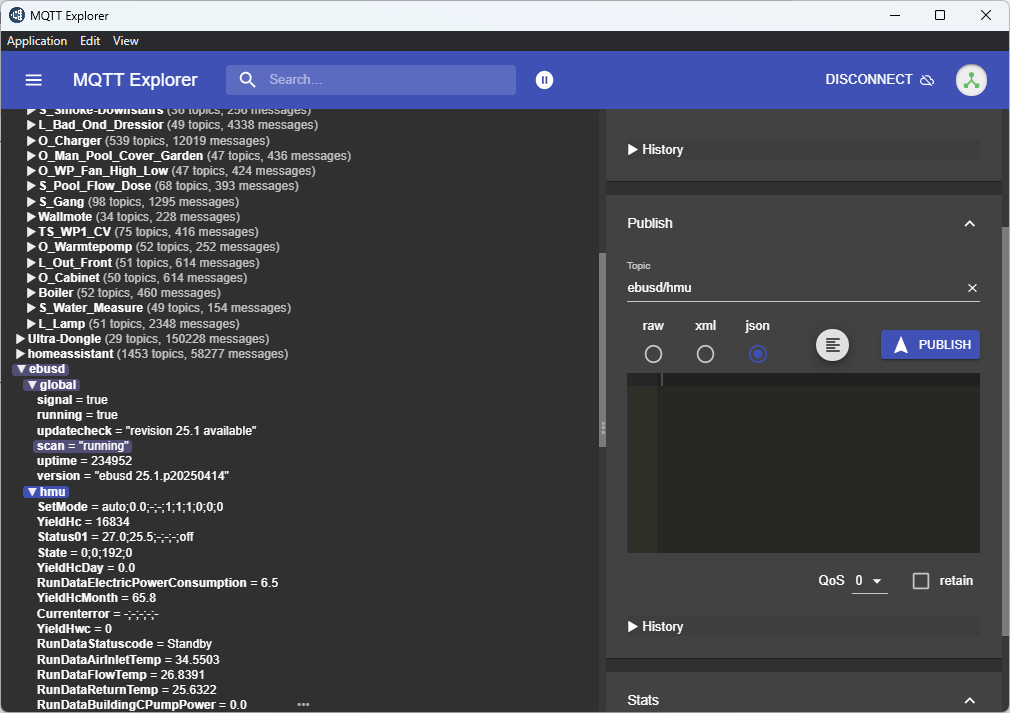Viewport: 1010px width, 713px height.
Task: Pause updates with the pause icon
Action: click(x=544, y=80)
